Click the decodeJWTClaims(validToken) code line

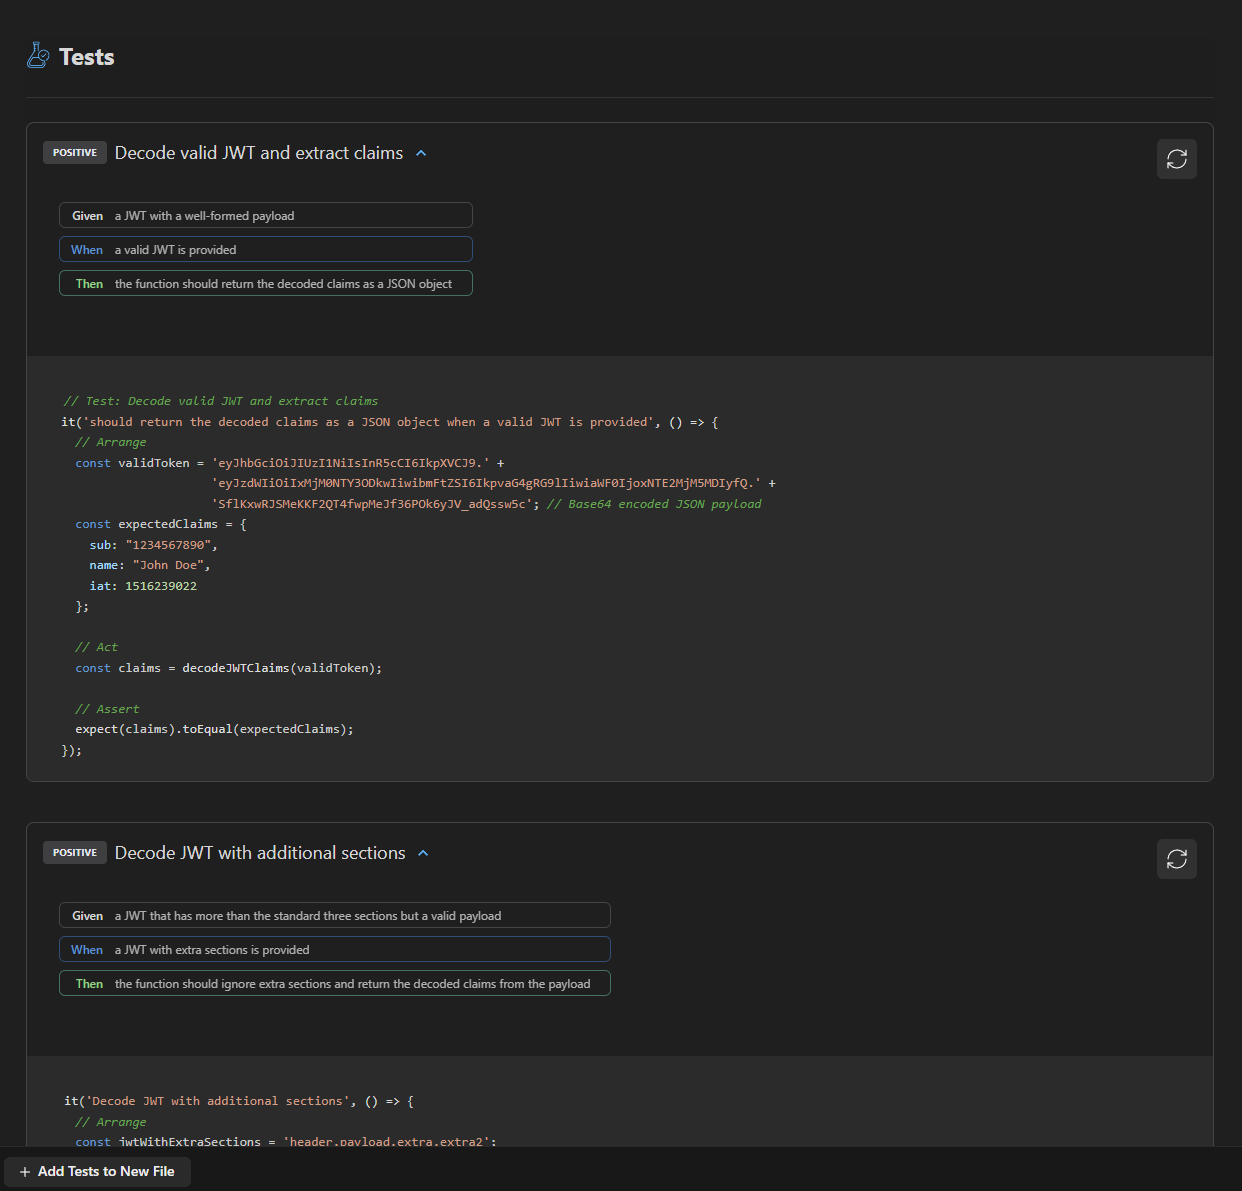[x=228, y=668]
